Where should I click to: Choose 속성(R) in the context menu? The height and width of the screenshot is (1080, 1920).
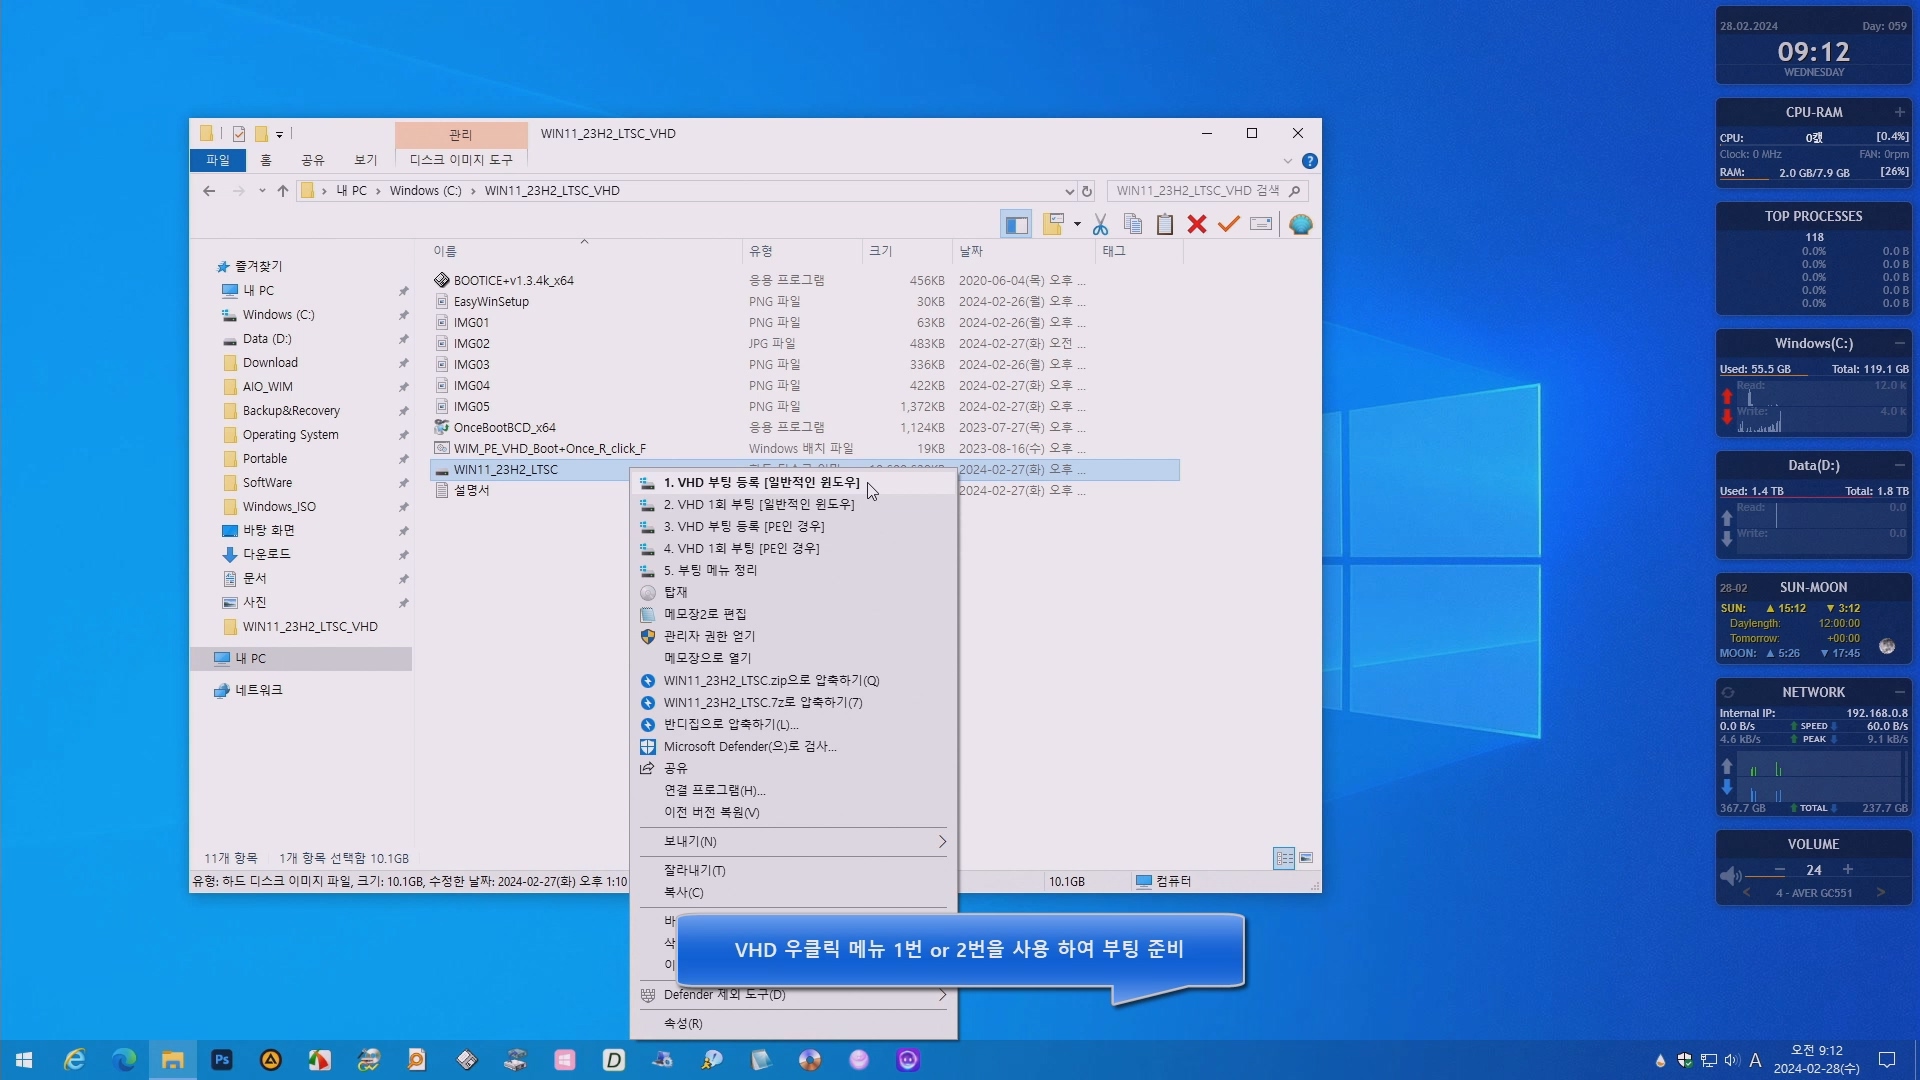pos(793,1024)
